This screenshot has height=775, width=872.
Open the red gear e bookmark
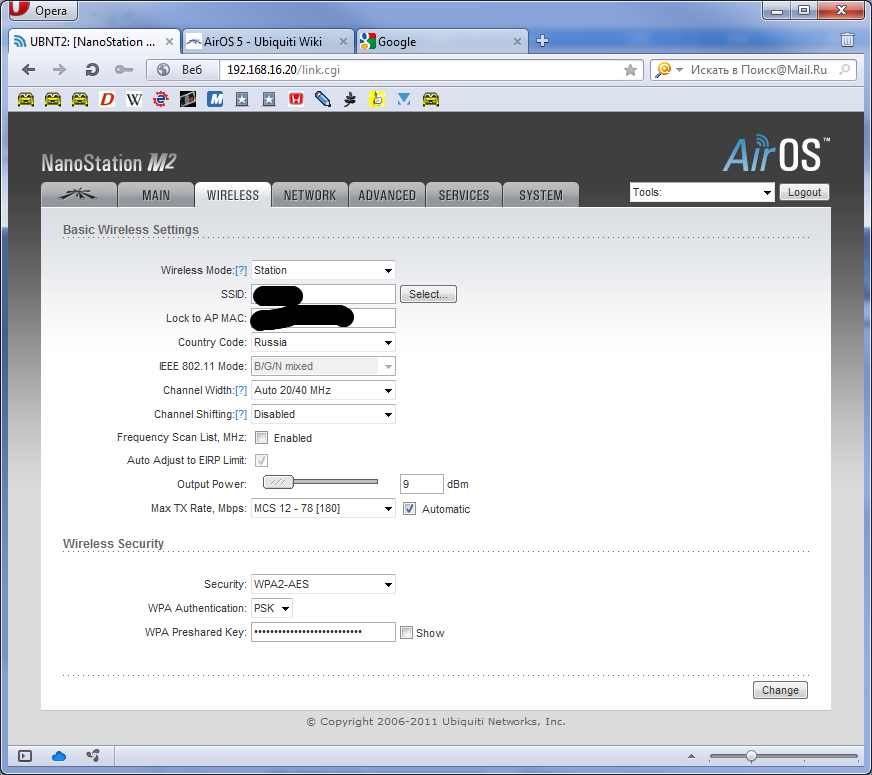click(161, 100)
